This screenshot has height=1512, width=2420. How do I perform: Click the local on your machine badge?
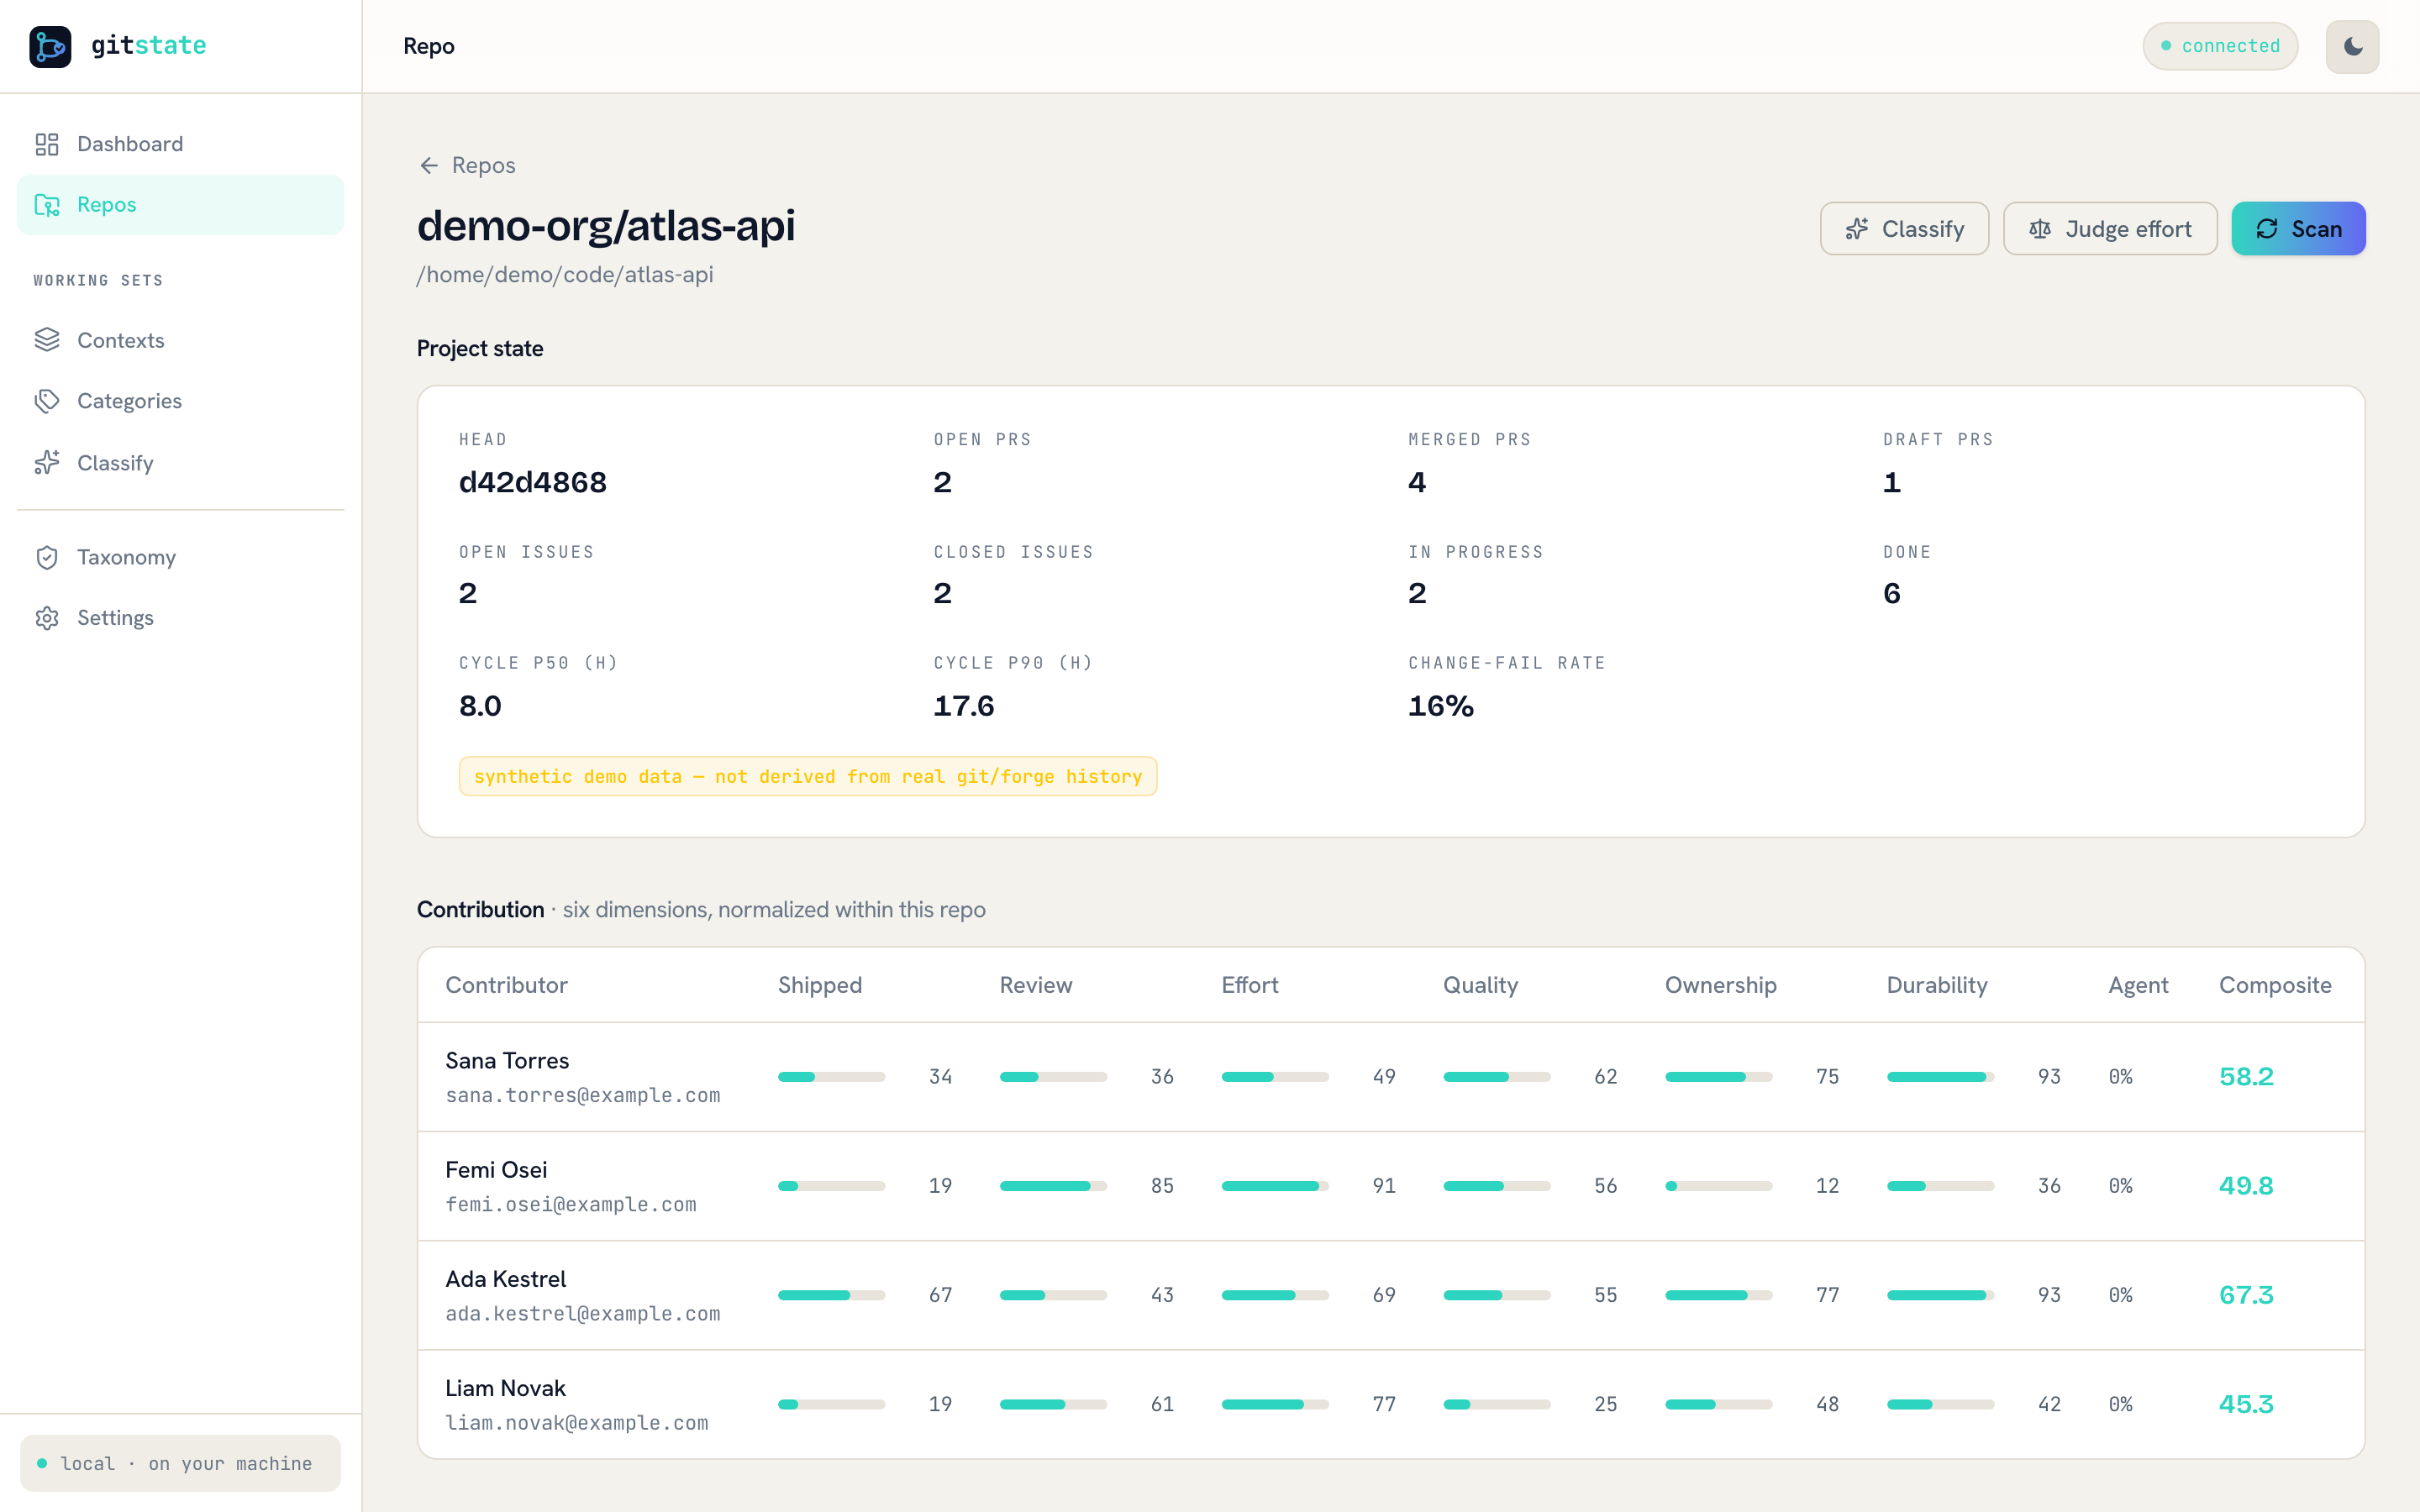(x=180, y=1463)
